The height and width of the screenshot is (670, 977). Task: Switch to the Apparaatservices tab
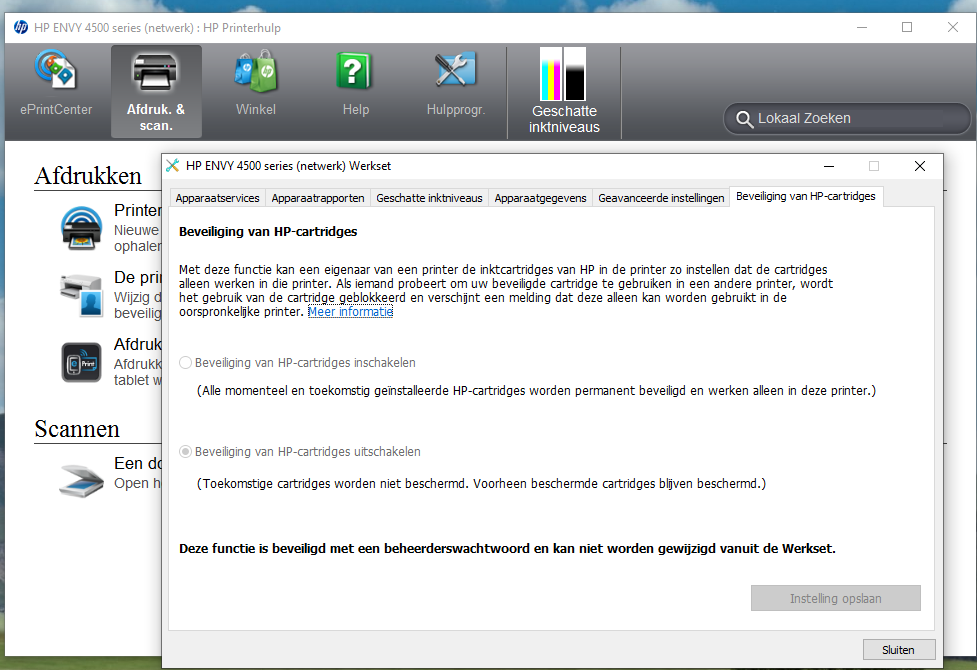(x=217, y=197)
